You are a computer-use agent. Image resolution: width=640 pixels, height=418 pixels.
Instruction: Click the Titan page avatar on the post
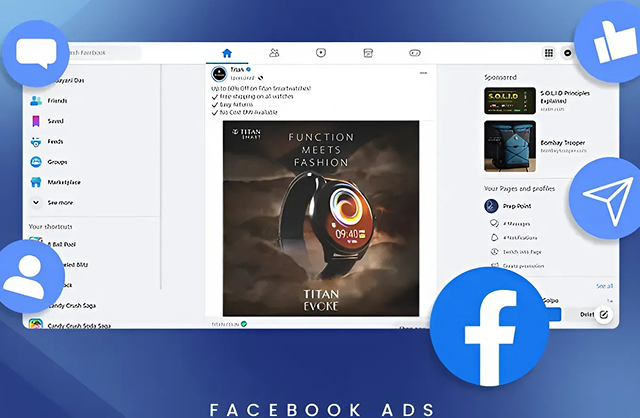point(219,74)
